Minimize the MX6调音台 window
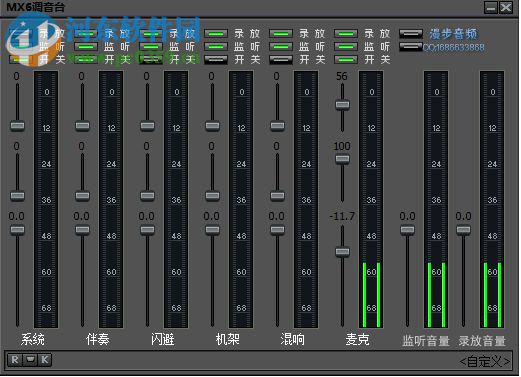 [x=491, y=7]
